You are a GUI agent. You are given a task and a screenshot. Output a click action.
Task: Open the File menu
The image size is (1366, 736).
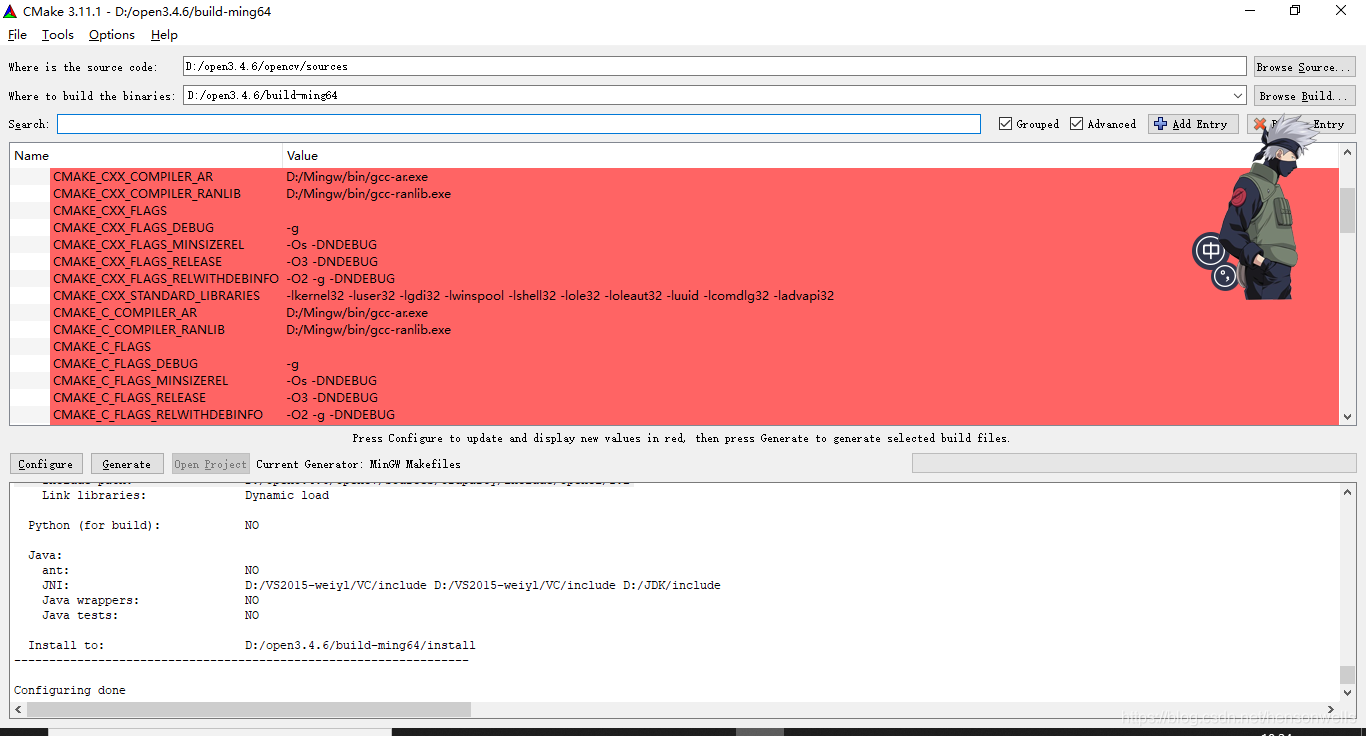(x=17, y=34)
